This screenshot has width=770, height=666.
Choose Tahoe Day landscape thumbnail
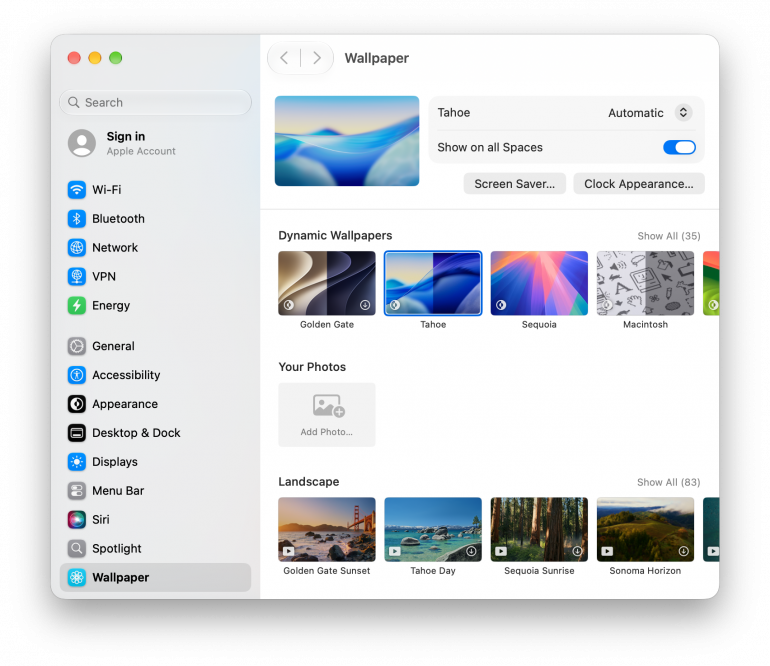click(x=433, y=529)
